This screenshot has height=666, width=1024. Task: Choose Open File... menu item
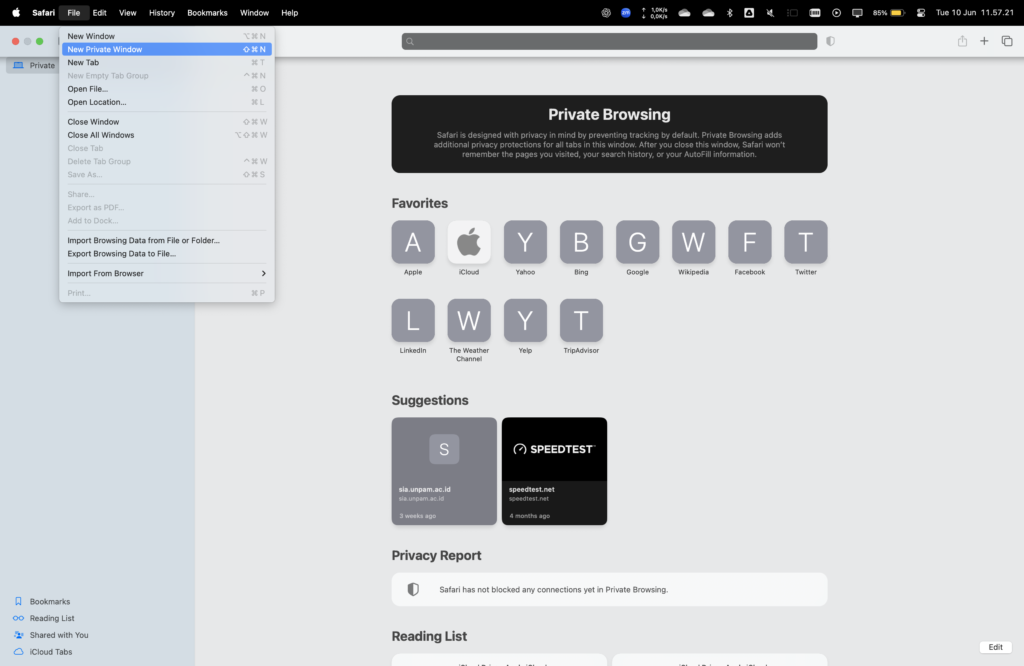[x=167, y=89]
